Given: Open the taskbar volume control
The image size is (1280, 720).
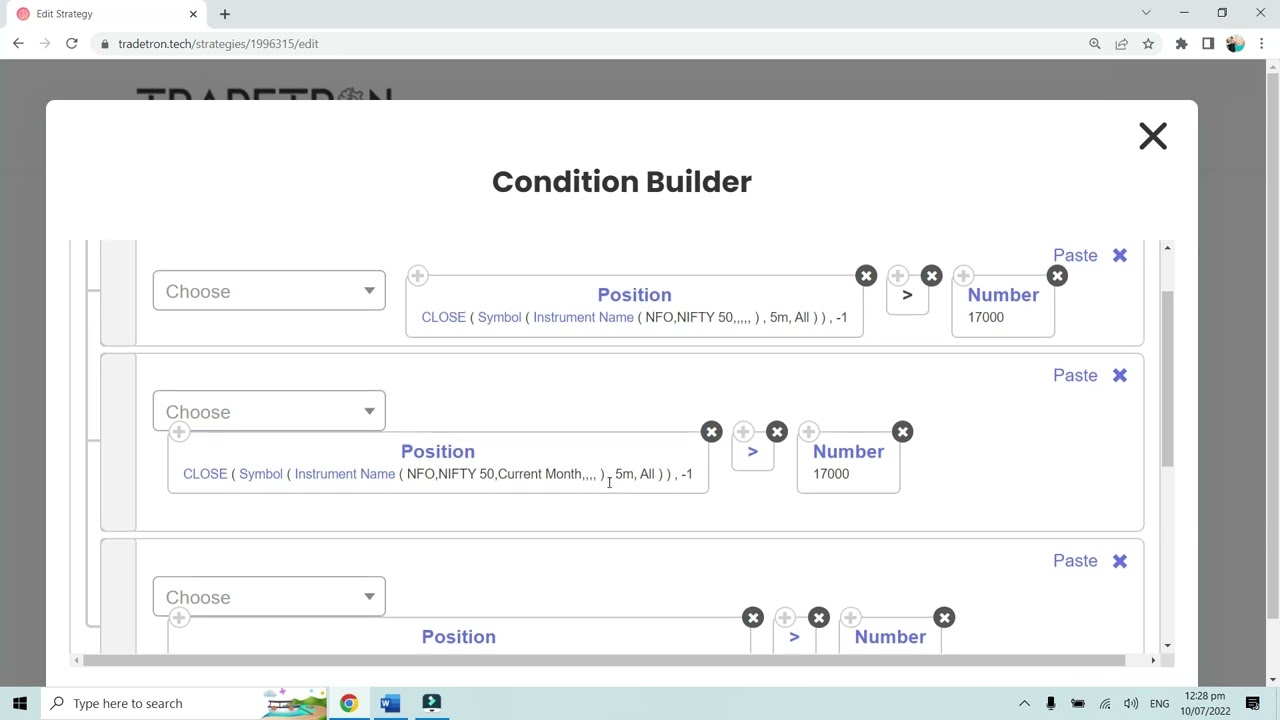Looking at the screenshot, I should pos(1131,703).
